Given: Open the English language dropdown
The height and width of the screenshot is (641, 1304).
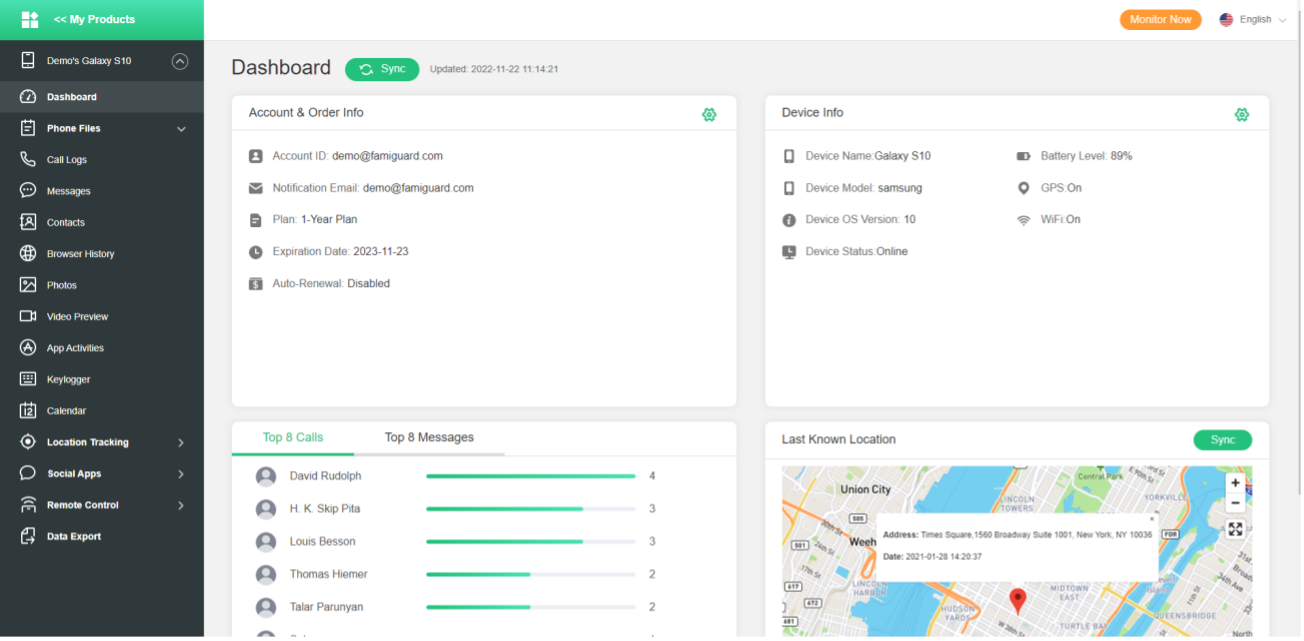Looking at the screenshot, I should (1254, 20).
